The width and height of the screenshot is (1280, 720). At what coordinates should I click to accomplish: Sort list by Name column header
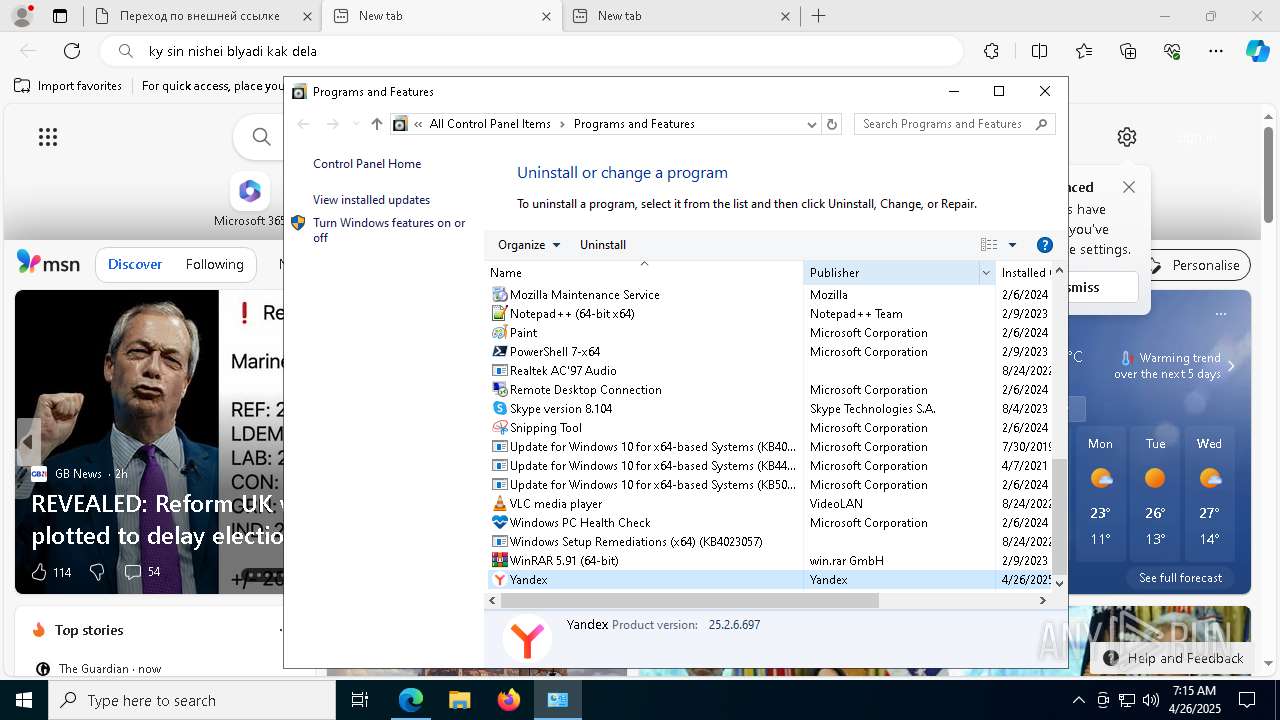pos(644,273)
